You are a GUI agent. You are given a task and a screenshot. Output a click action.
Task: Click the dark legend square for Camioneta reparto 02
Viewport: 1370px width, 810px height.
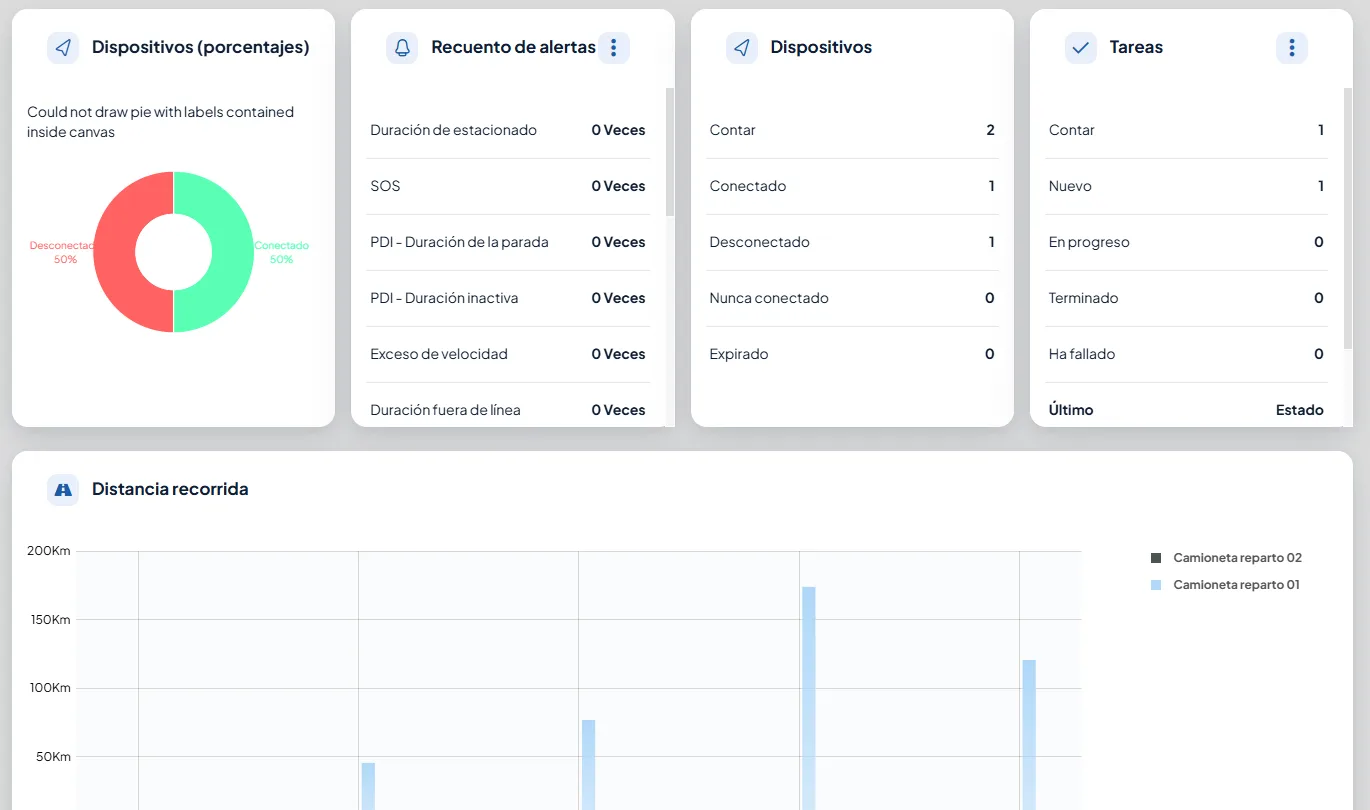(x=1156, y=558)
